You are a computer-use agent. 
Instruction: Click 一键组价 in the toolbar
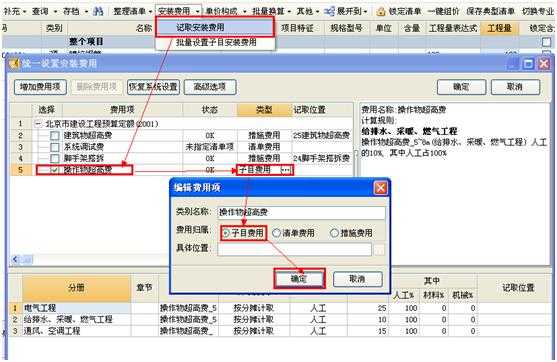click(443, 11)
